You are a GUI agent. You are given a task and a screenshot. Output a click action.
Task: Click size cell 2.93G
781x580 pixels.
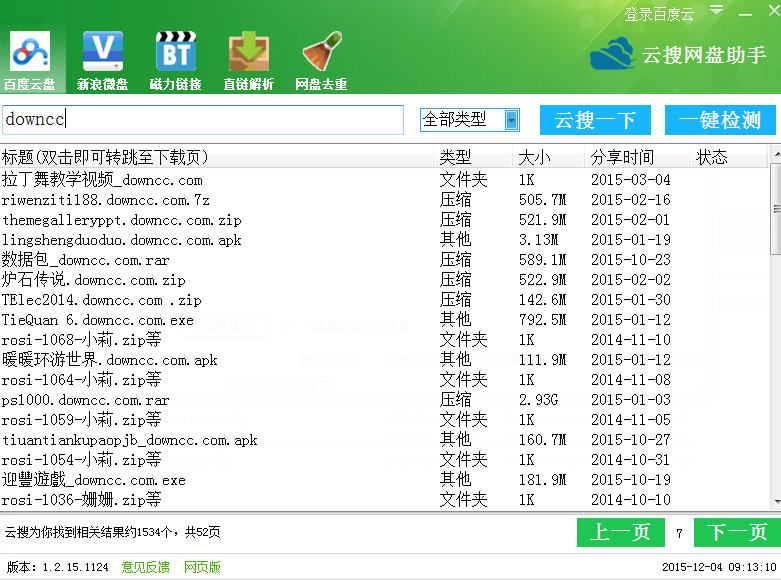[538, 400]
